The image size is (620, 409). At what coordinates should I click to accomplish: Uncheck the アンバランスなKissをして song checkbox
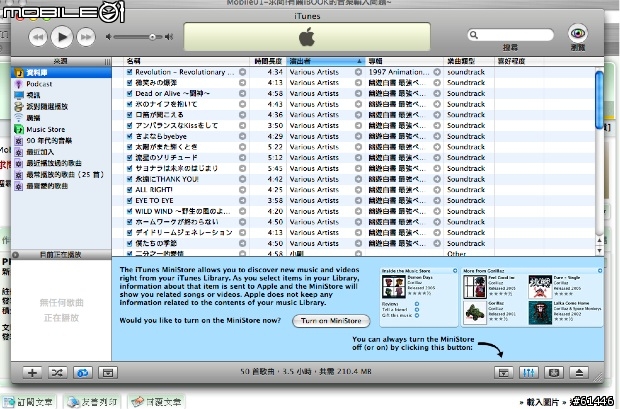coord(129,125)
